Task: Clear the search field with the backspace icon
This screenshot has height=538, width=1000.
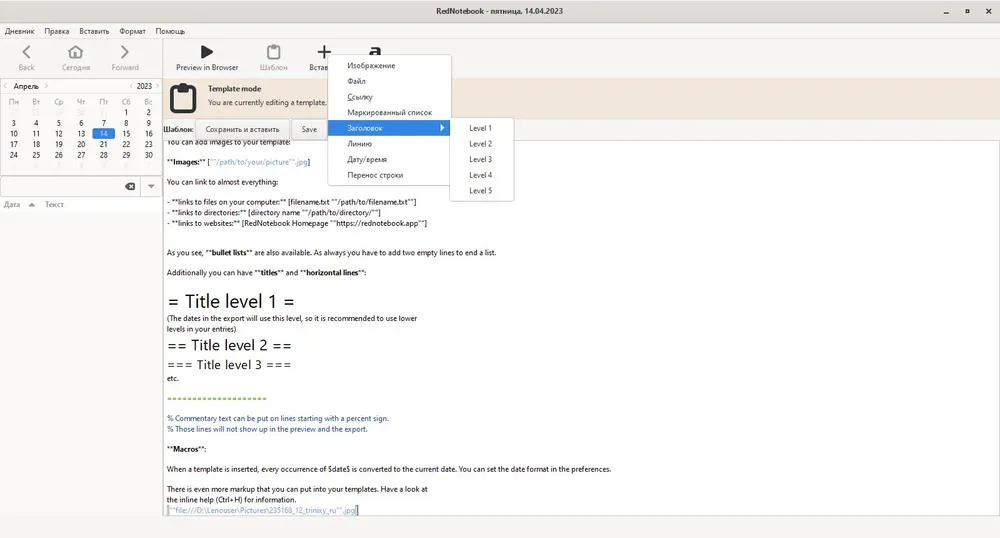Action: coord(130,186)
